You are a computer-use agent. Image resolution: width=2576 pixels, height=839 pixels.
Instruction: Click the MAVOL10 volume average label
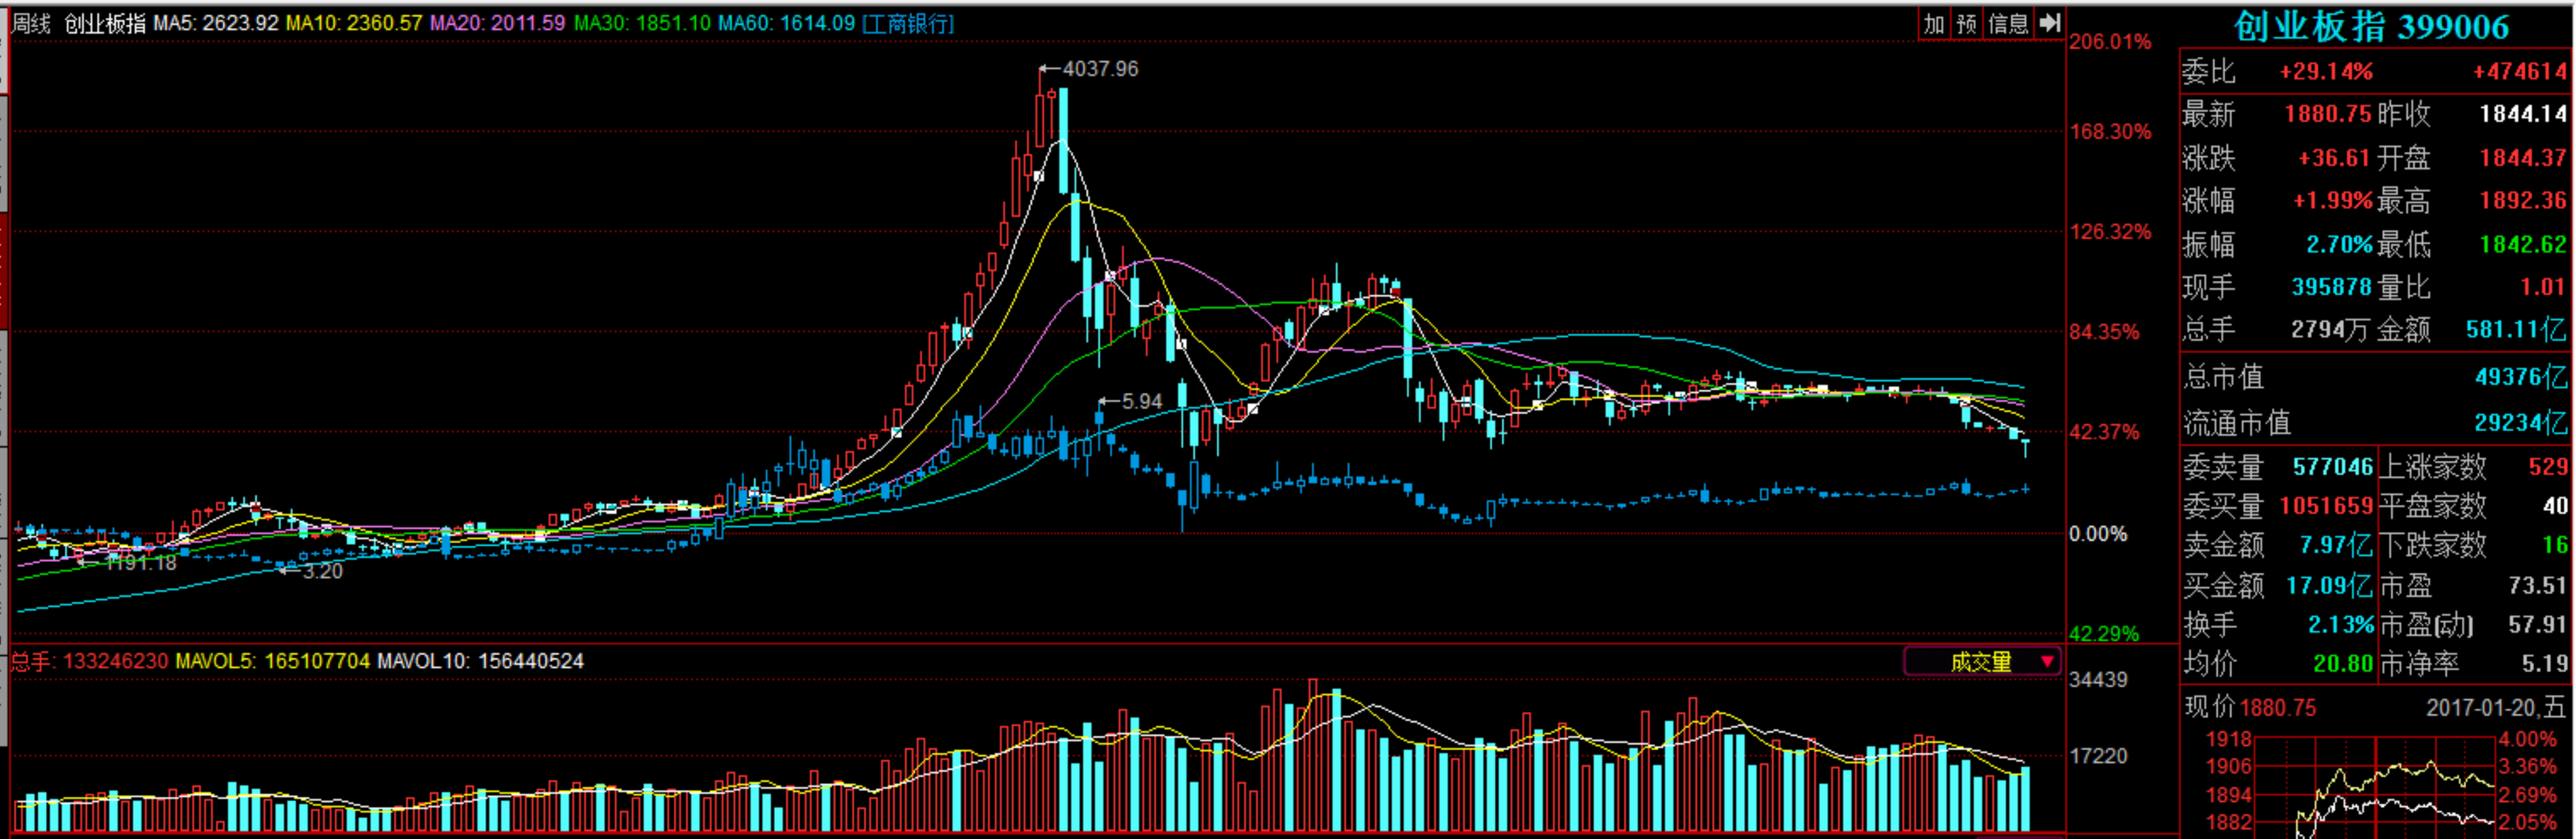pos(480,662)
